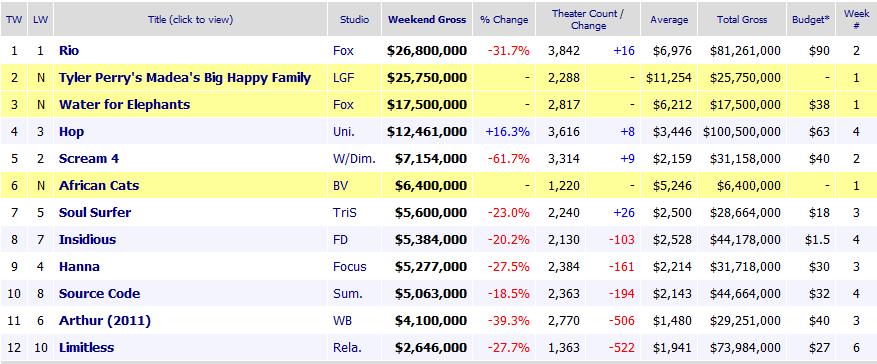Image resolution: width=877 pixels, height=364 pixels.
Task: Open the Soul Surfer movie link
Action: coord(95,212)
